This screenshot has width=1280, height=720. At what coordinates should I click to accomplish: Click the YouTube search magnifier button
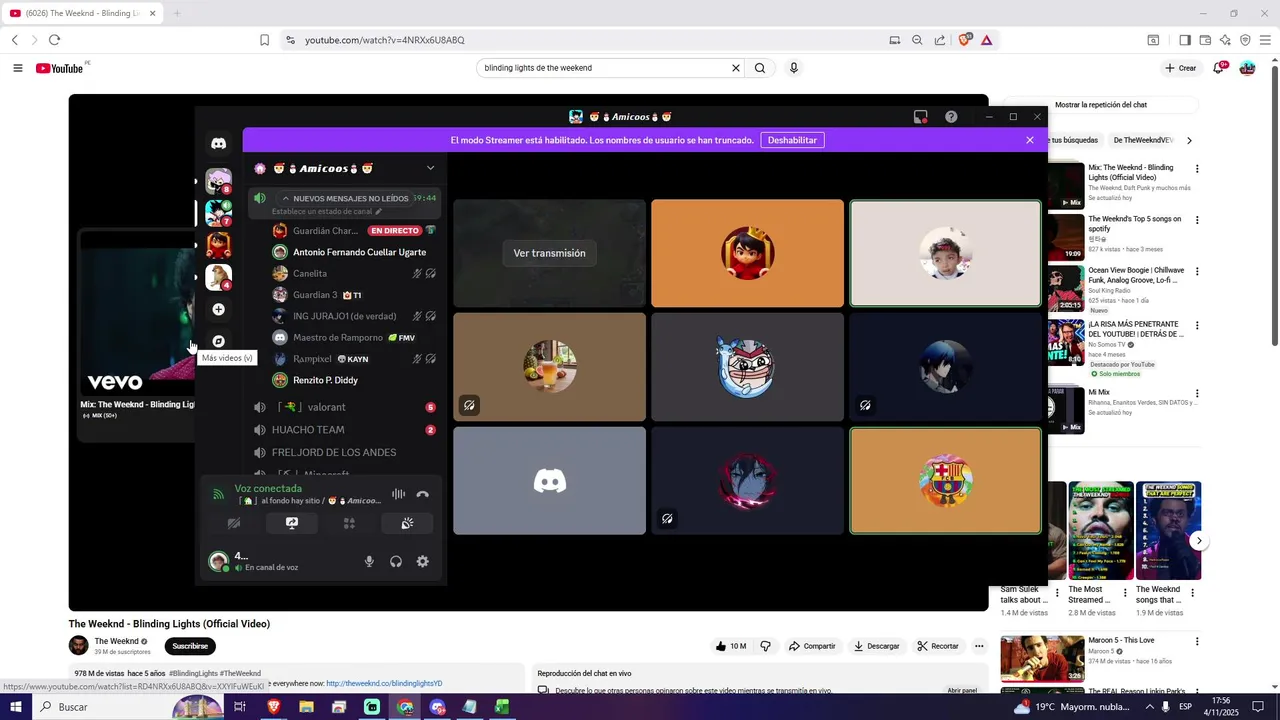[x=760, y=68]
